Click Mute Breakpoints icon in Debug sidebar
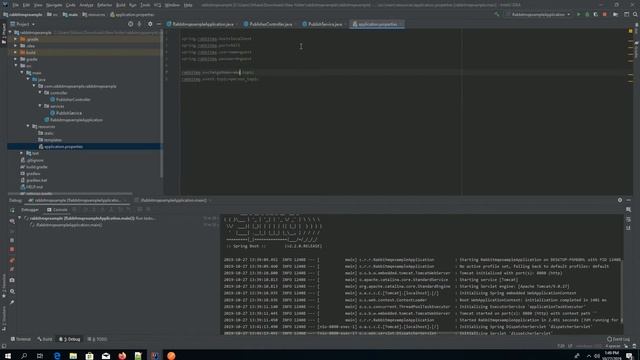Image resolution: width=640 pixels, height=360 pixels. coord(12,269)
